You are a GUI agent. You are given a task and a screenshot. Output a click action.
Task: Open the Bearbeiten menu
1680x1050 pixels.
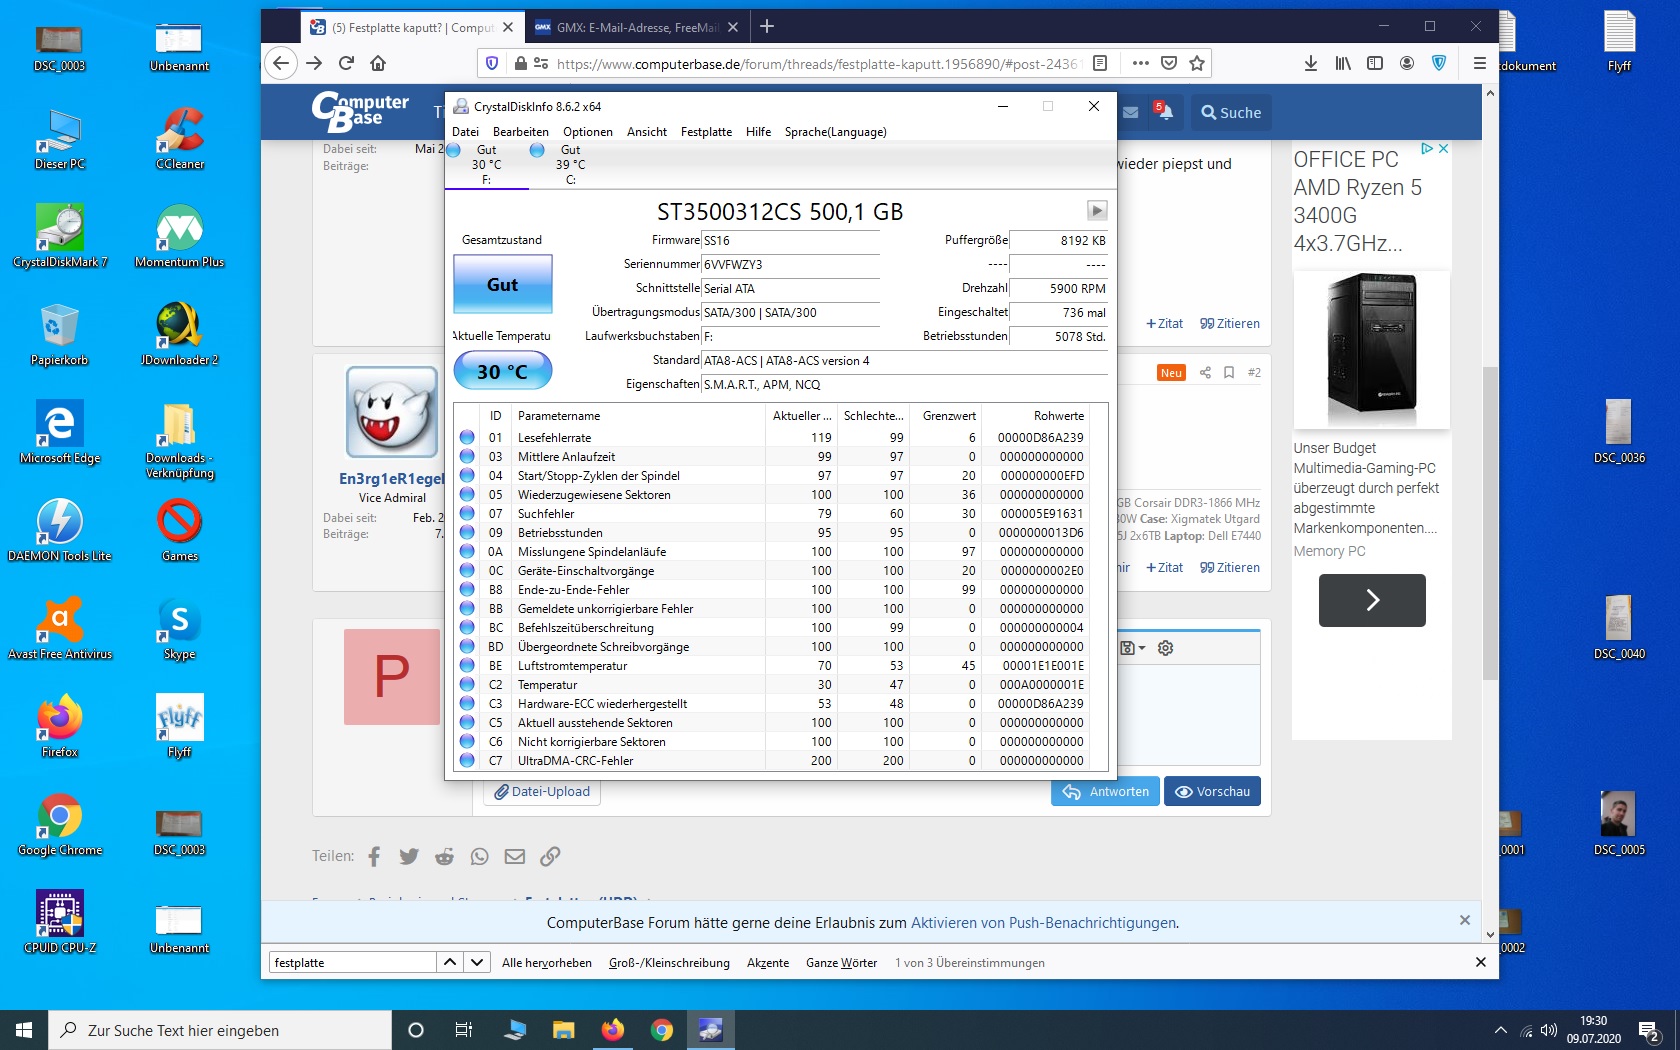(x=520, y=132)
